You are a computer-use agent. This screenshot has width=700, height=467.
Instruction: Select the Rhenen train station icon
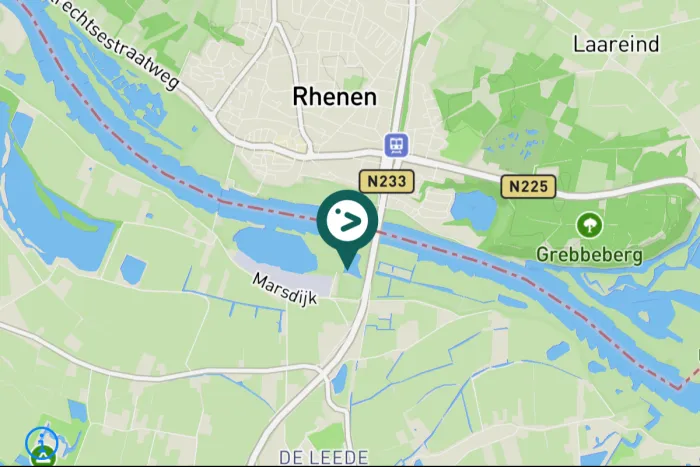pyautogui.click(x=396, y=145)
